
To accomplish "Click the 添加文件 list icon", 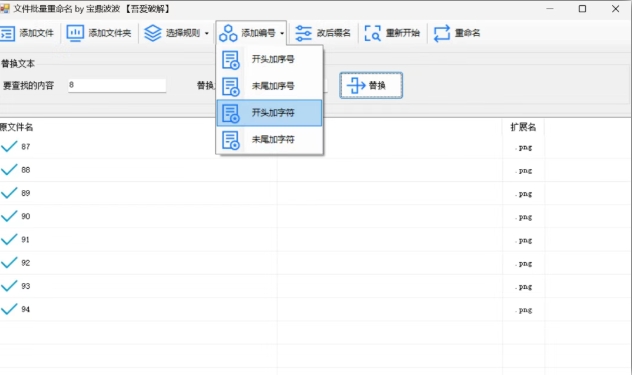I will [7, 33].
